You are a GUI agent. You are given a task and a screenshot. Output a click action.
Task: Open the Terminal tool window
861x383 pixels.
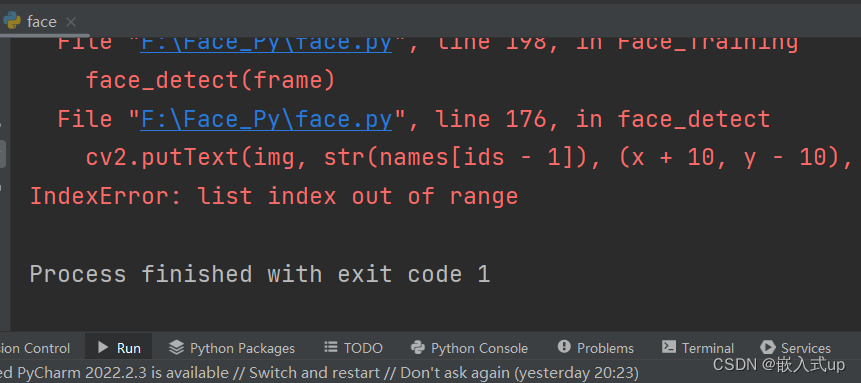[697, 348]
